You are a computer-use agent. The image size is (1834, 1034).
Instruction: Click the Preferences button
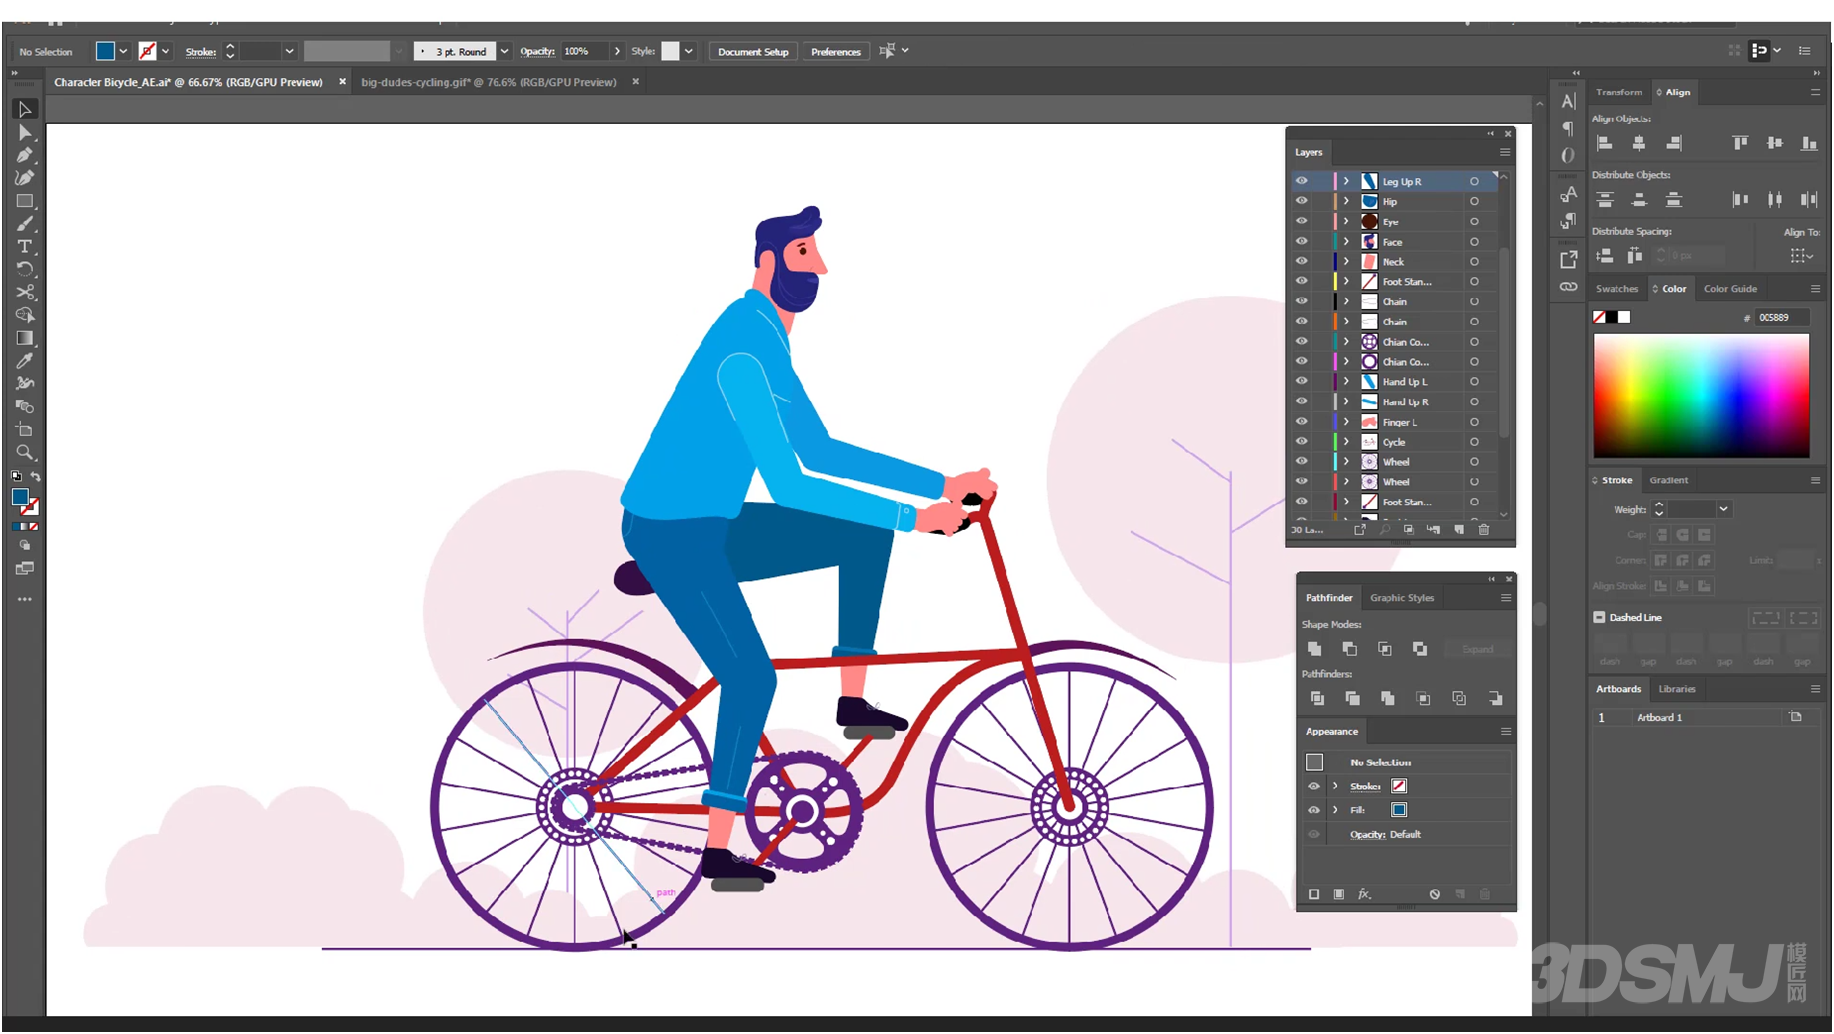pyautogui.click(x=835, y=51)
